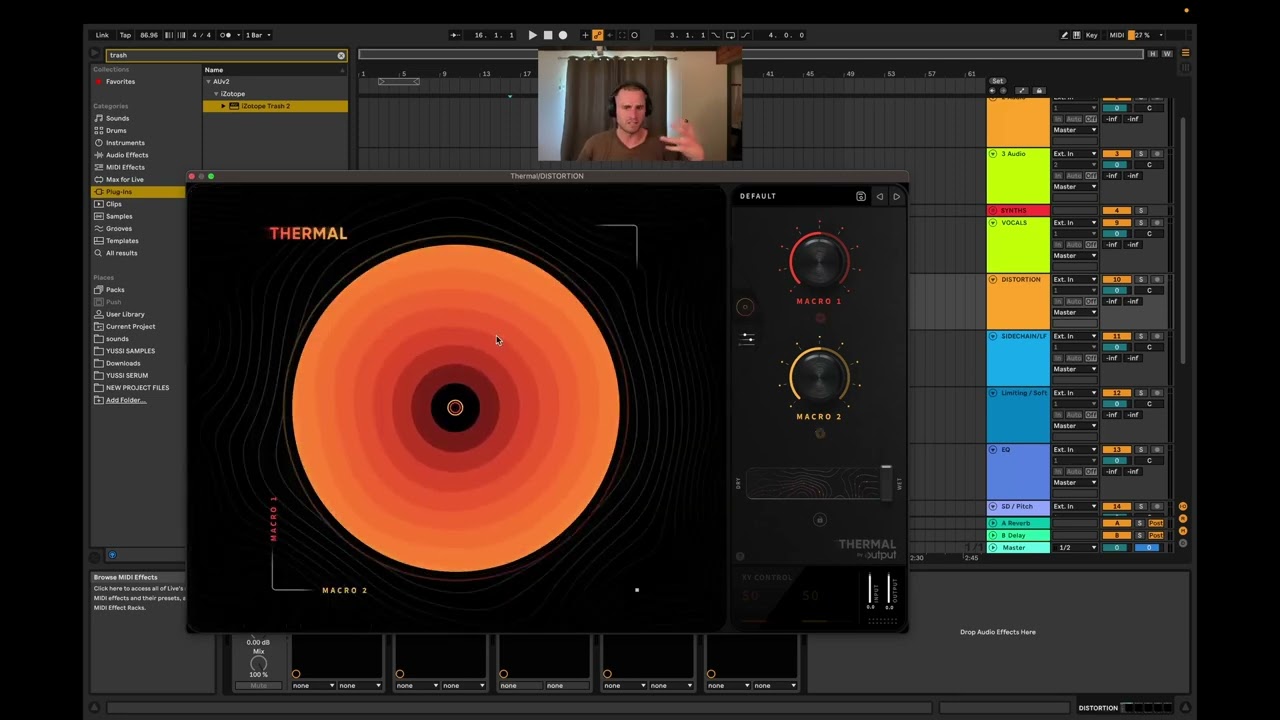Solo the VOCALS track

pyautogui.click(x=1140, y=223)
